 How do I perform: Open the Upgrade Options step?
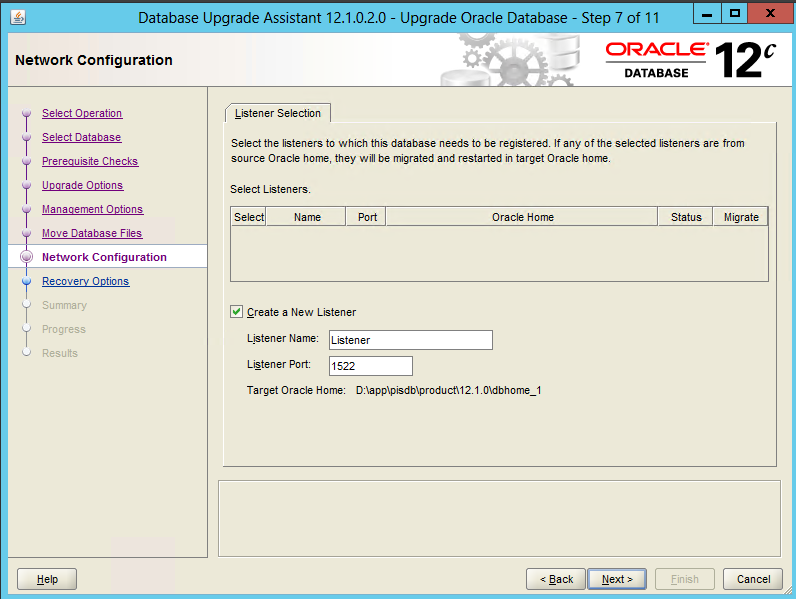[x=82, y=185]
